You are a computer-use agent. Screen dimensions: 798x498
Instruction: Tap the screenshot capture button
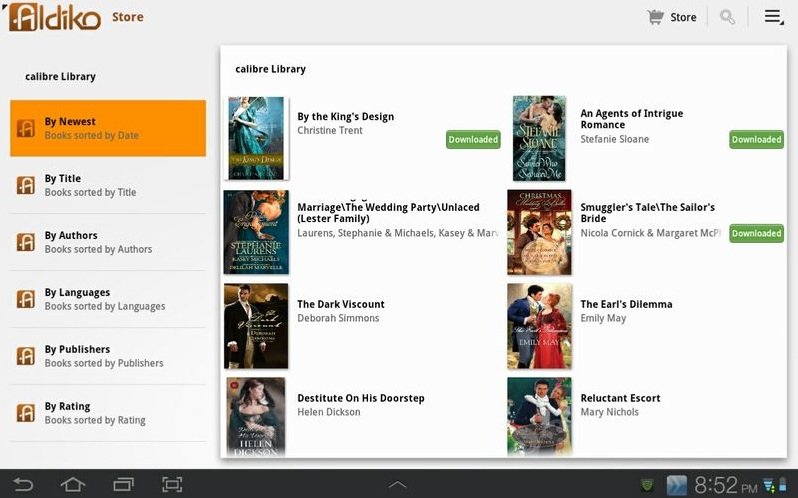click(x=172, y=484)
